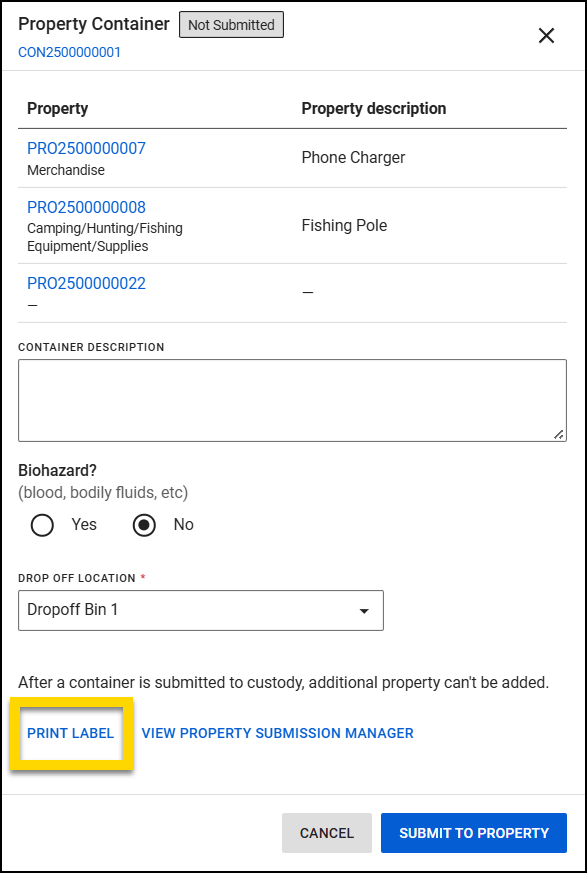
Task: Open the Fishing Pole property PRO2500000008
Action: click(x=84, y=207)
